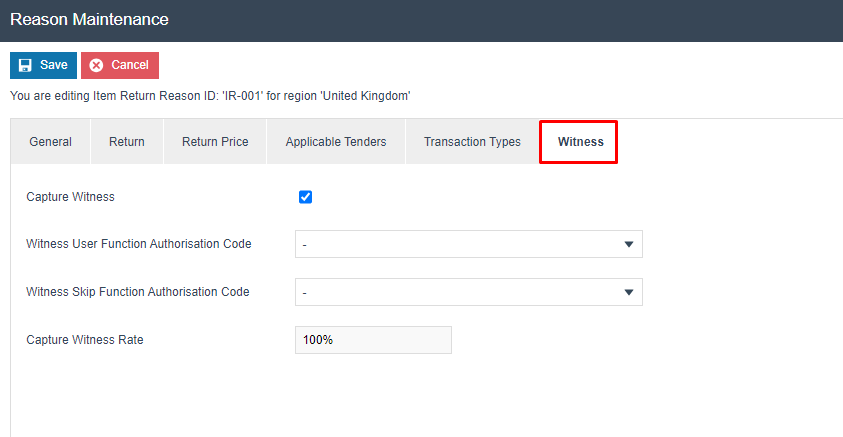Go to the Applicable Tenders tab
The width and height of the screenshot is (843, 437).
coord(336,142)
